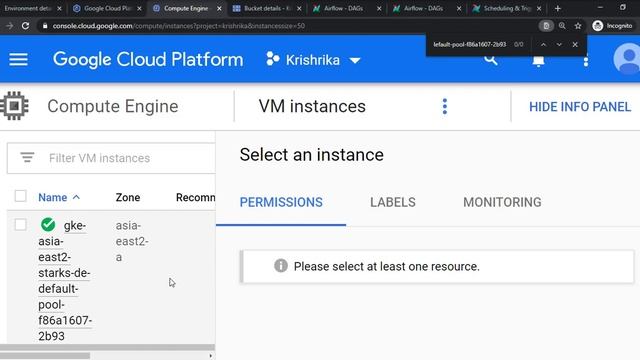
Task: Switch to the MONITORING tab
Action: coord(502,202)
